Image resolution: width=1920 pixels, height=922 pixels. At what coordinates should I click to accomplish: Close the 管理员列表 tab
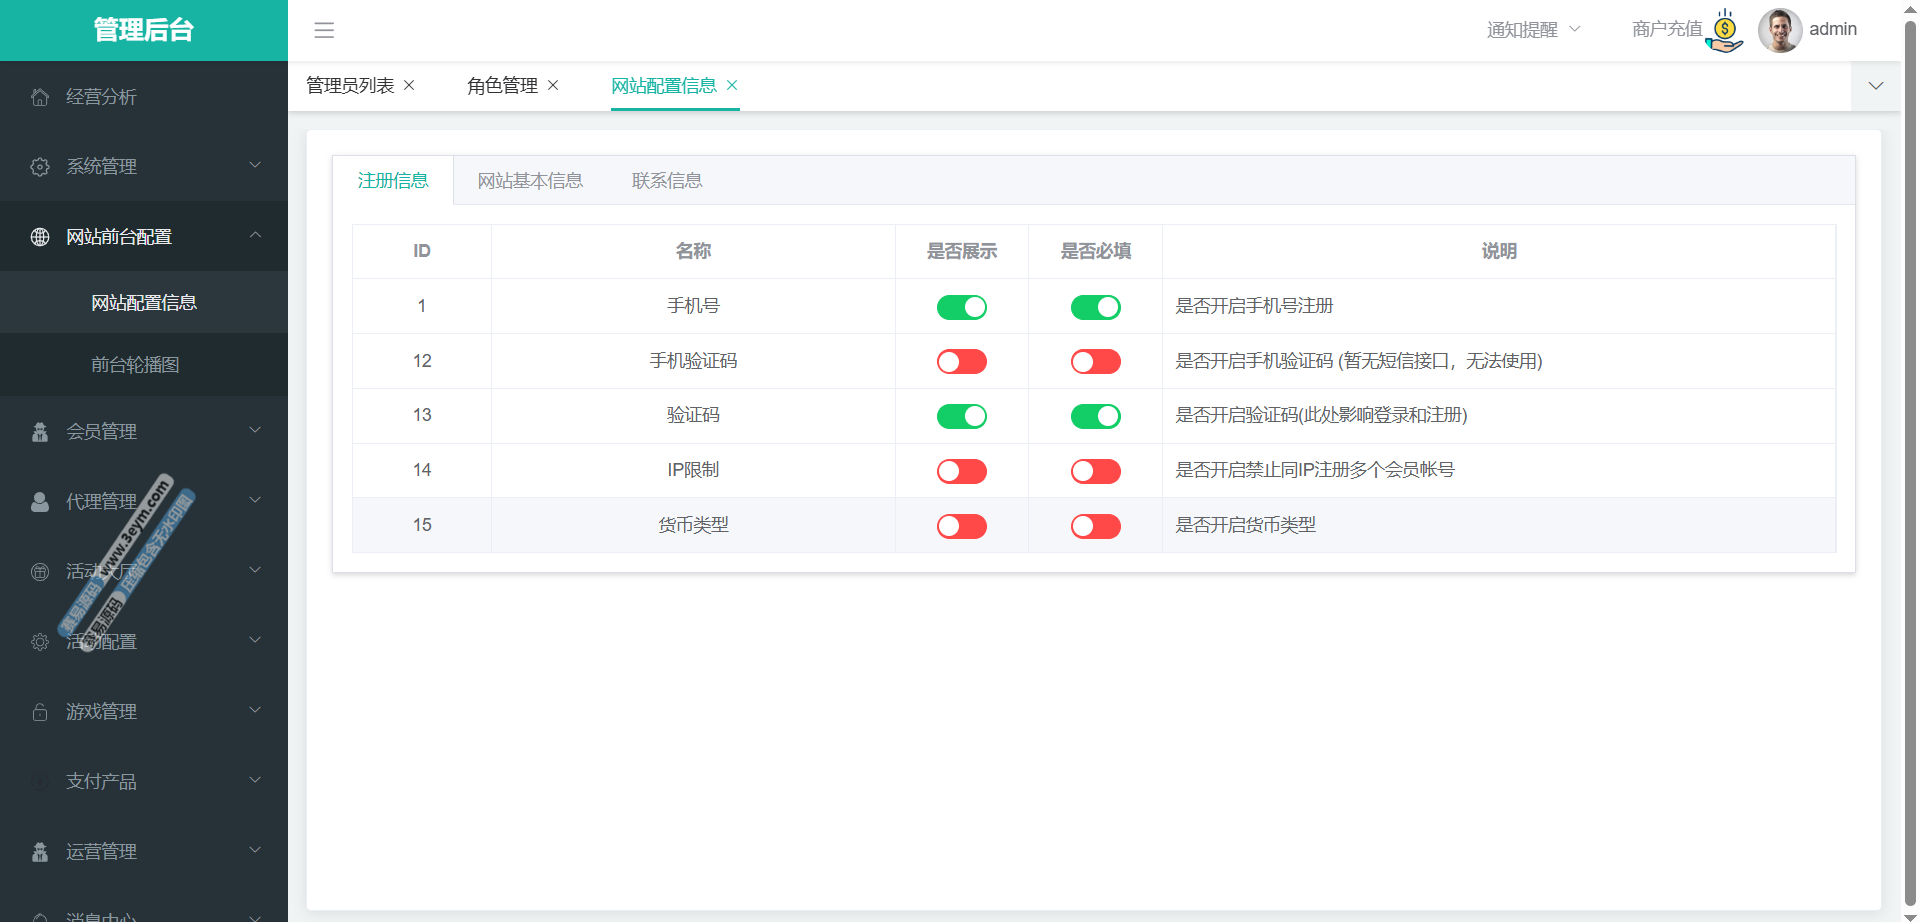pos(409,86)
